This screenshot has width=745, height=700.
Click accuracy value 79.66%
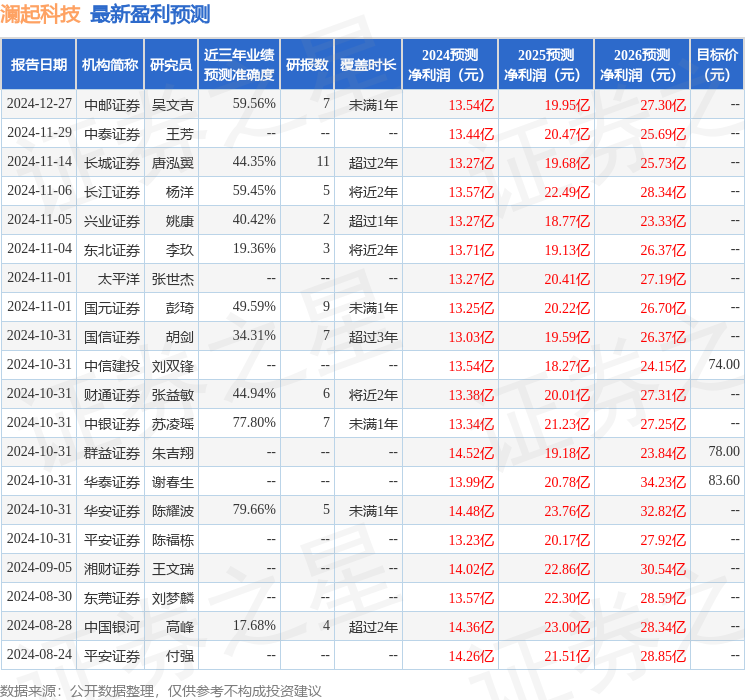tap(254, 509)
